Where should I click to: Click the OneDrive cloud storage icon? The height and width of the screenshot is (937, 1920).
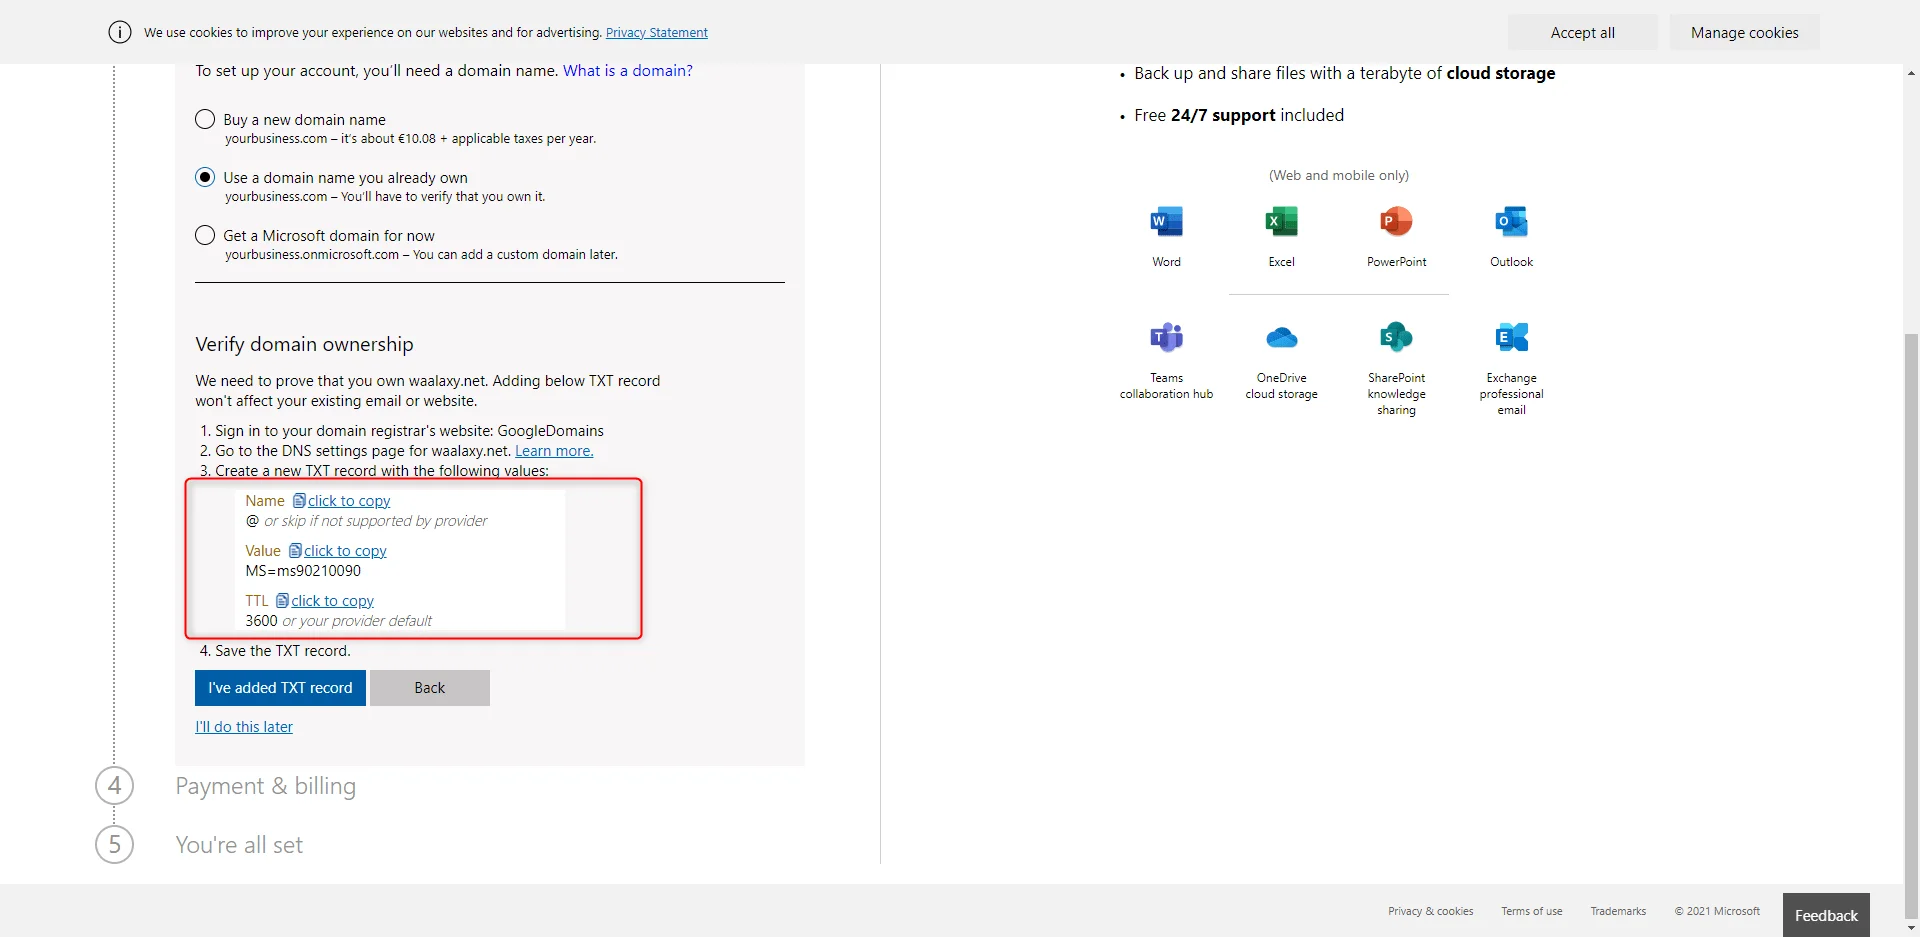[1281, 338]
